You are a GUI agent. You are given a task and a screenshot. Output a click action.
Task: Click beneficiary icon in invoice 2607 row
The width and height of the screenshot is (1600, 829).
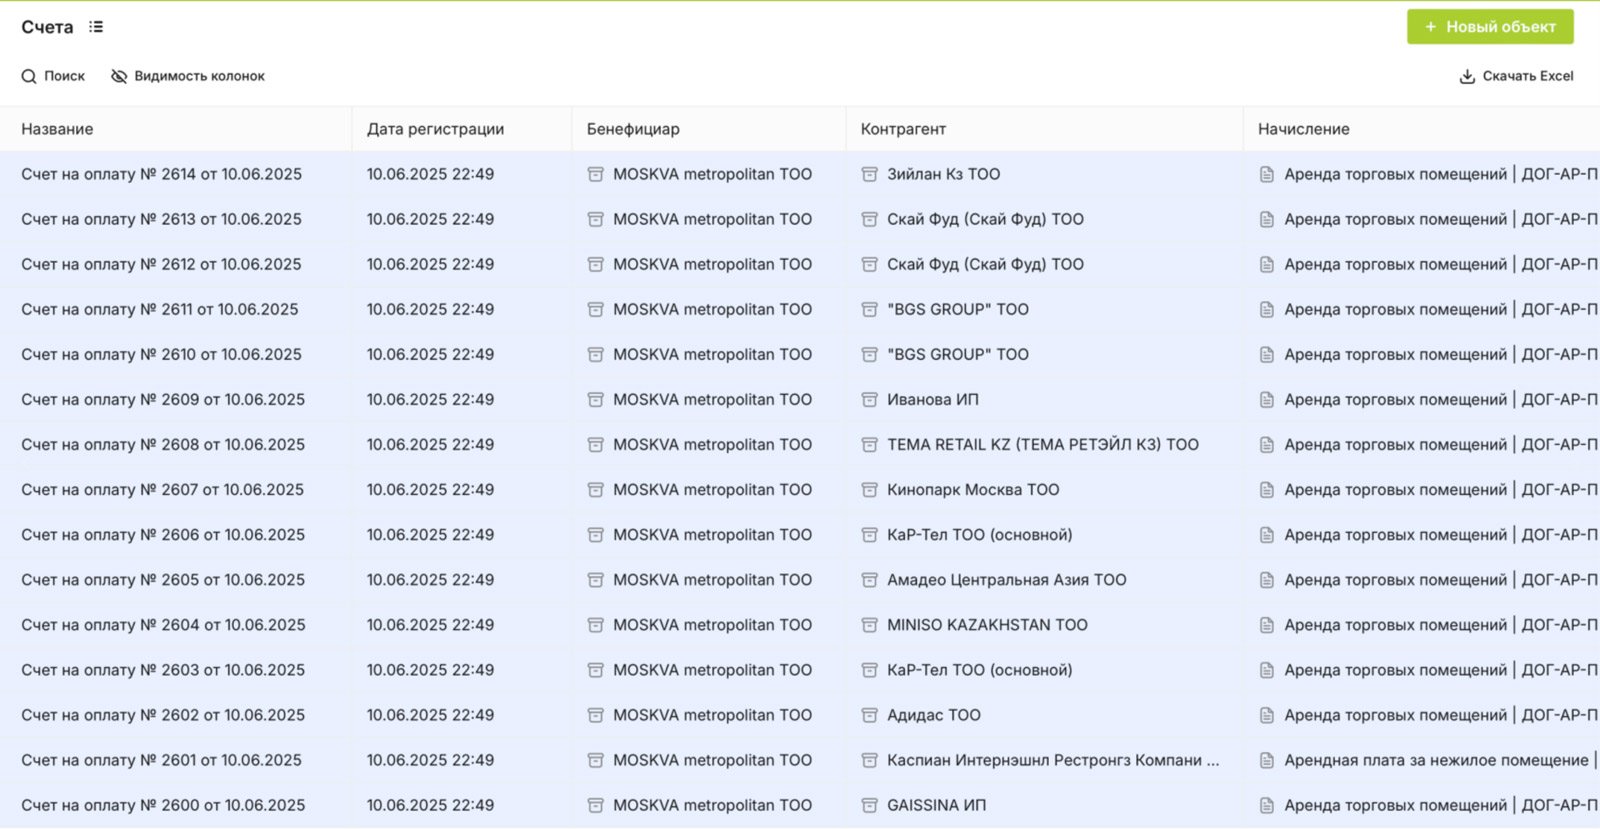coord(595,490)
